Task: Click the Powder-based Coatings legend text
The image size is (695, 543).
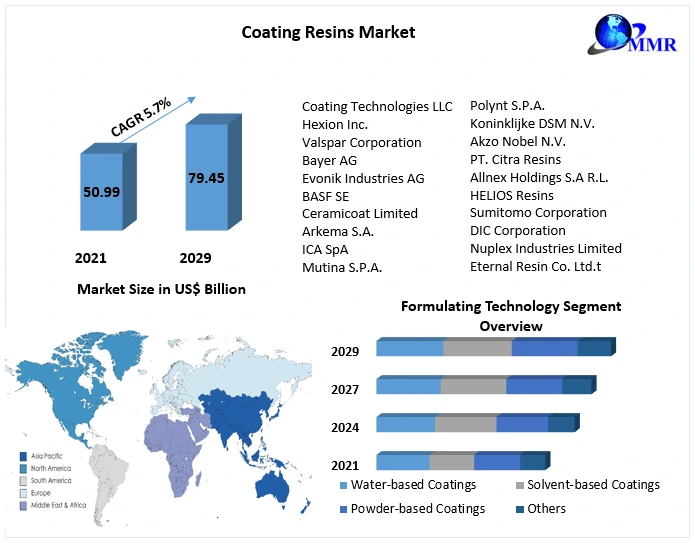Action: point(418,509)
